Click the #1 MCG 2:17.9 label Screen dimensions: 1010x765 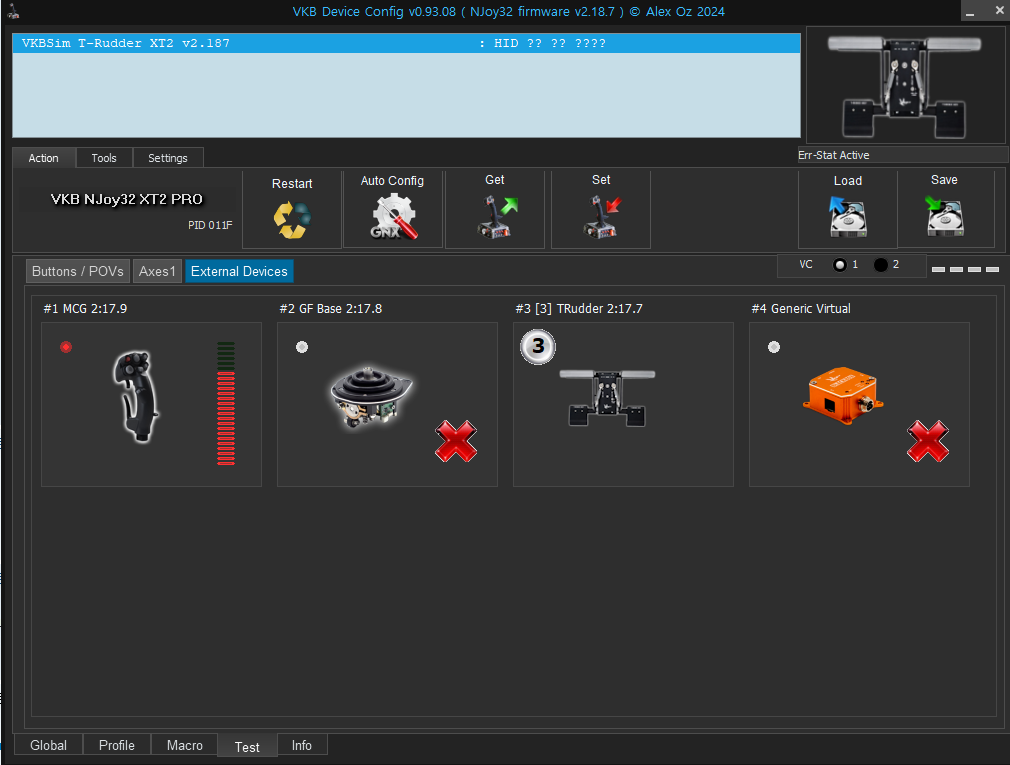point(85,308)
